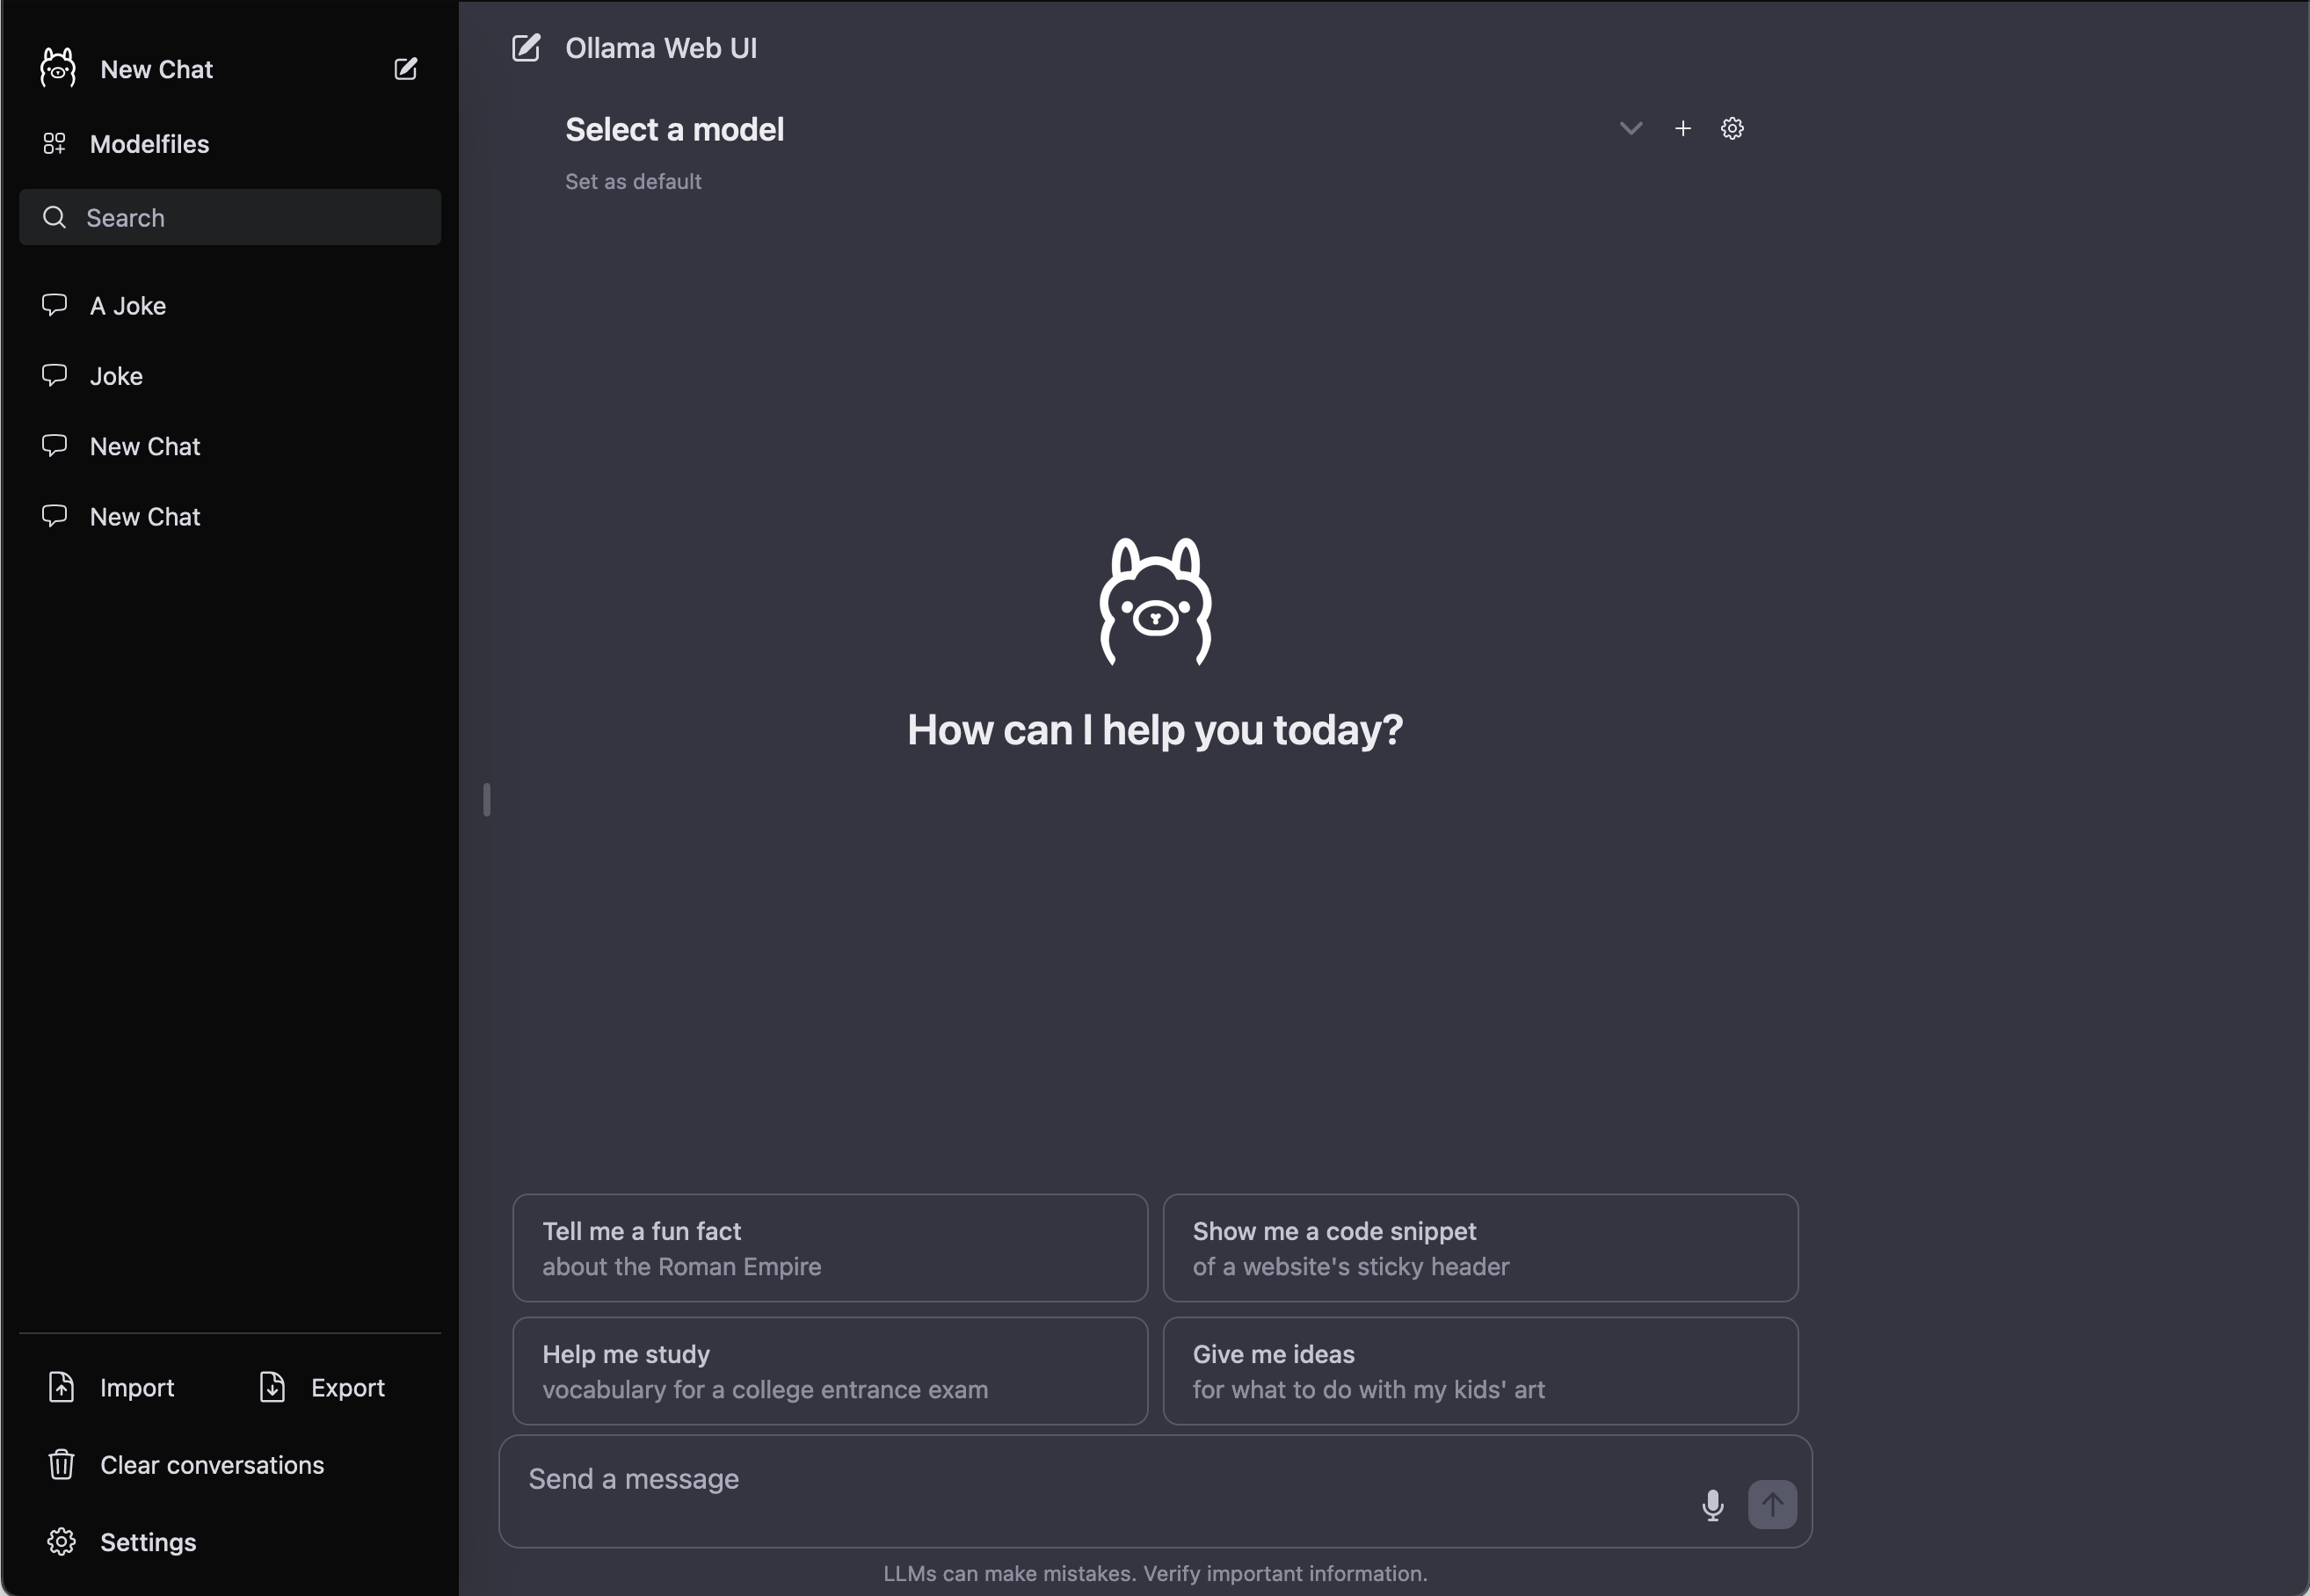Start voice input with the microphone icon
2310x1596 pixels.
(x=1713, y=1505)
